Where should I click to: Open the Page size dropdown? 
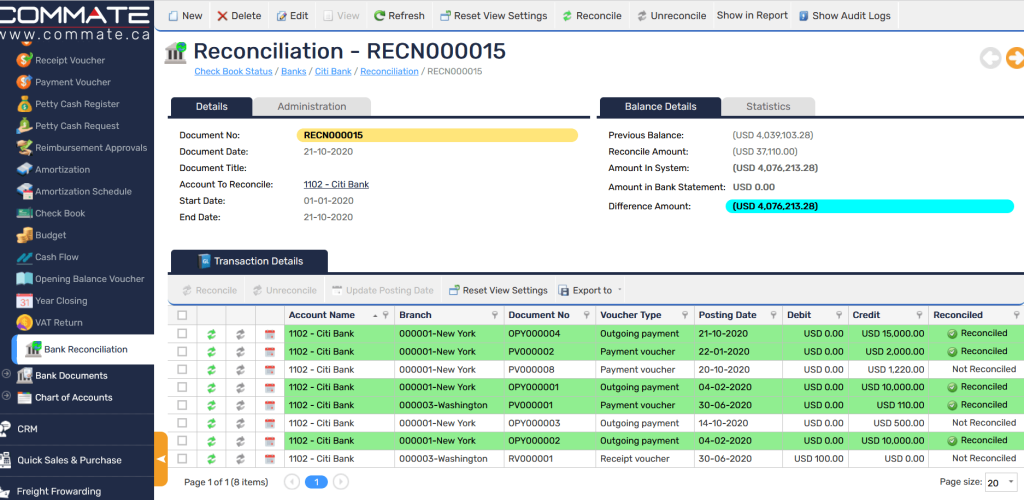[1001, 482]
